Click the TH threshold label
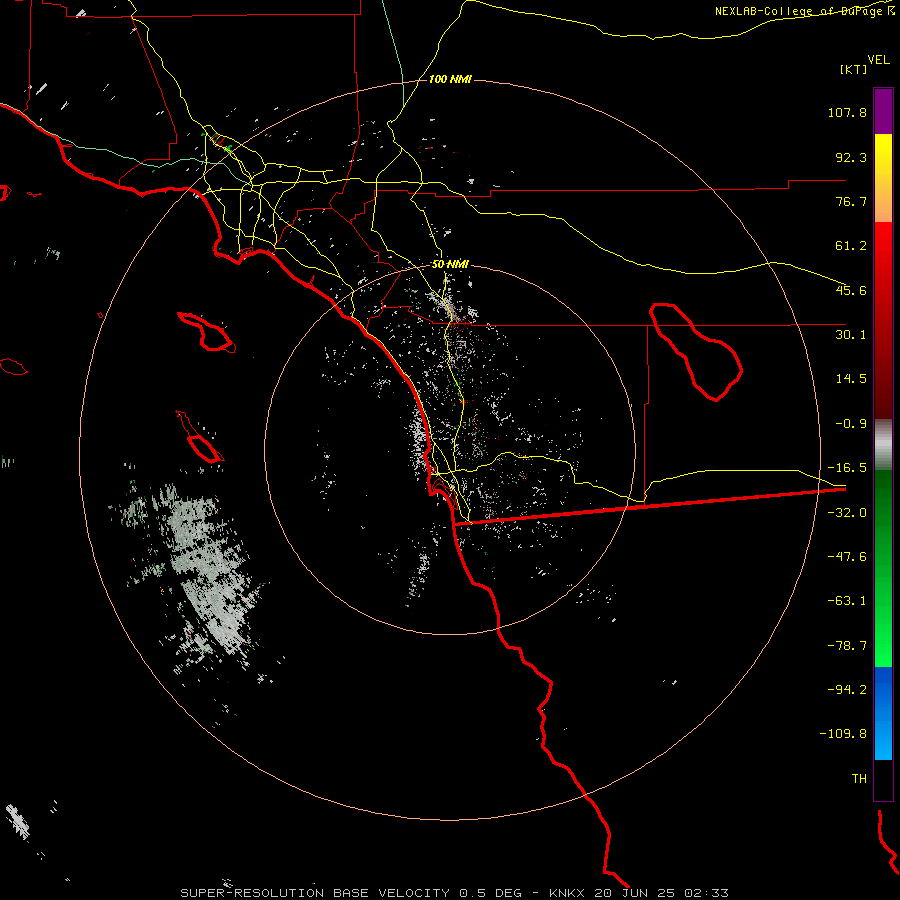Screen dimensions: 900x900 click(x=859, y=779)
